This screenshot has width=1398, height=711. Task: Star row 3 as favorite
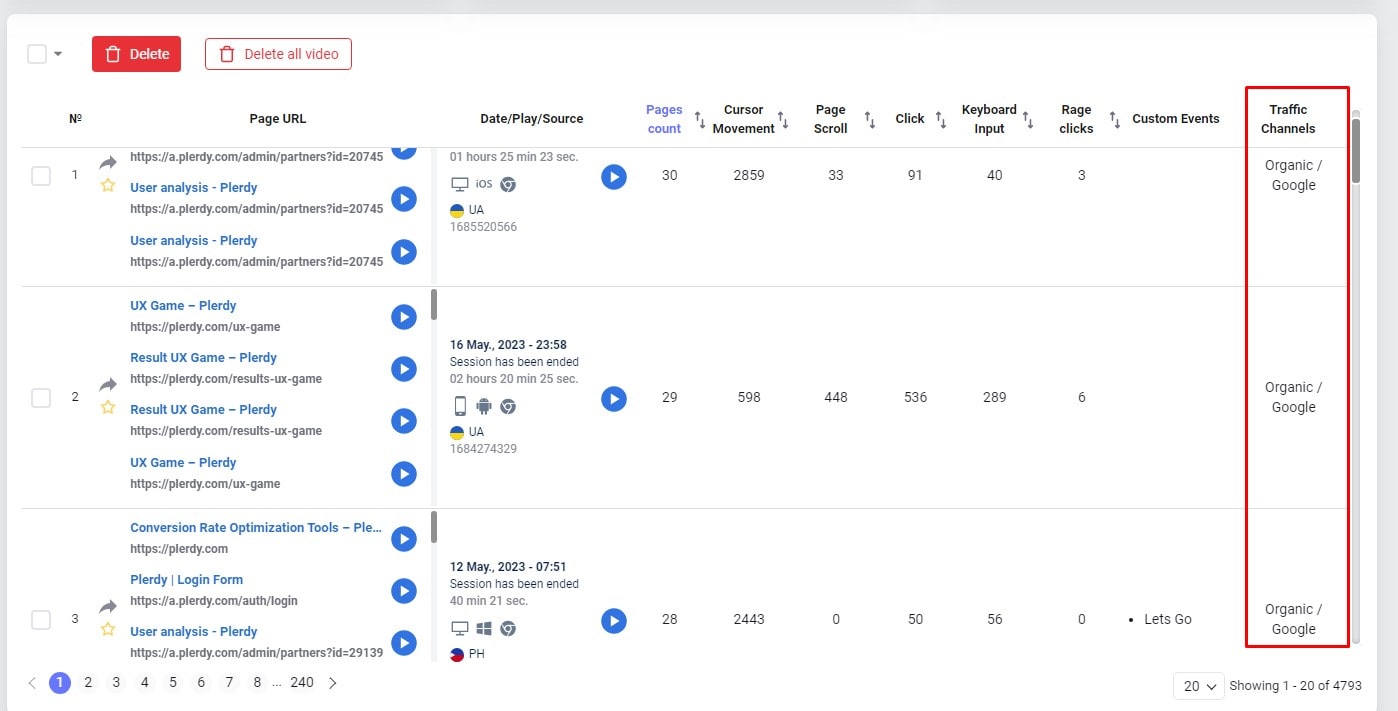pos(108,629)
